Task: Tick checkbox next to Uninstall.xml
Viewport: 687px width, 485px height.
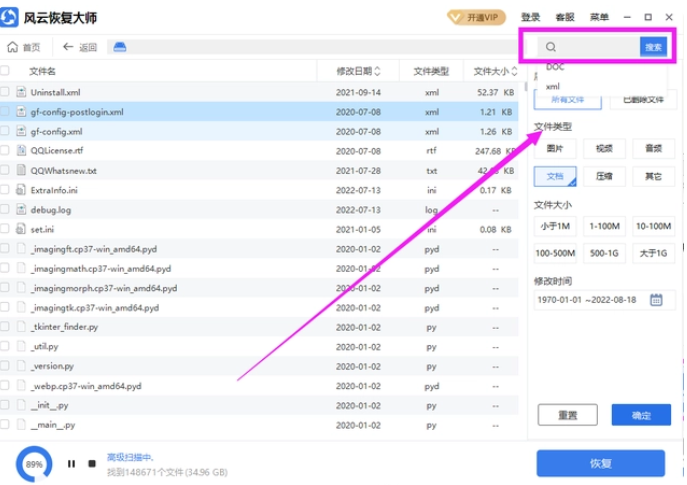Action: 5,92
